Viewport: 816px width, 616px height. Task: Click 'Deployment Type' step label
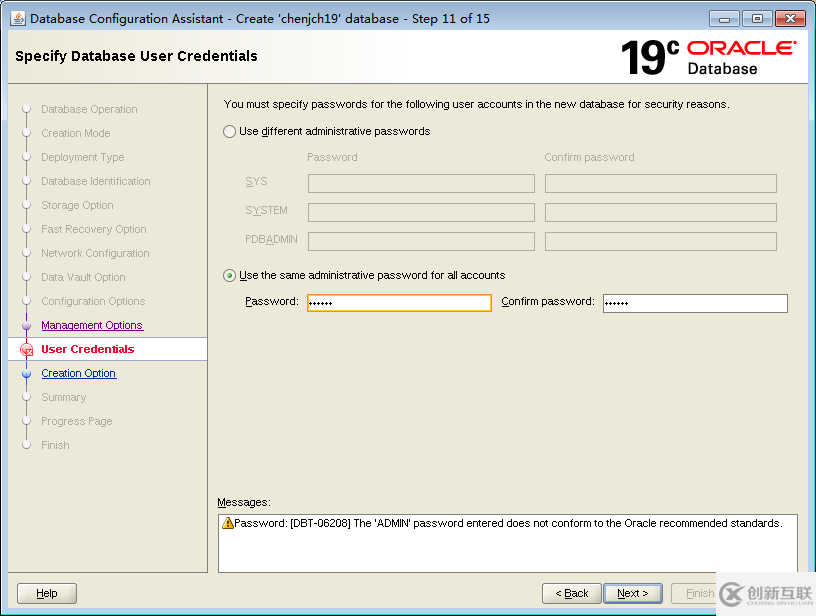(x=83, y=157)
